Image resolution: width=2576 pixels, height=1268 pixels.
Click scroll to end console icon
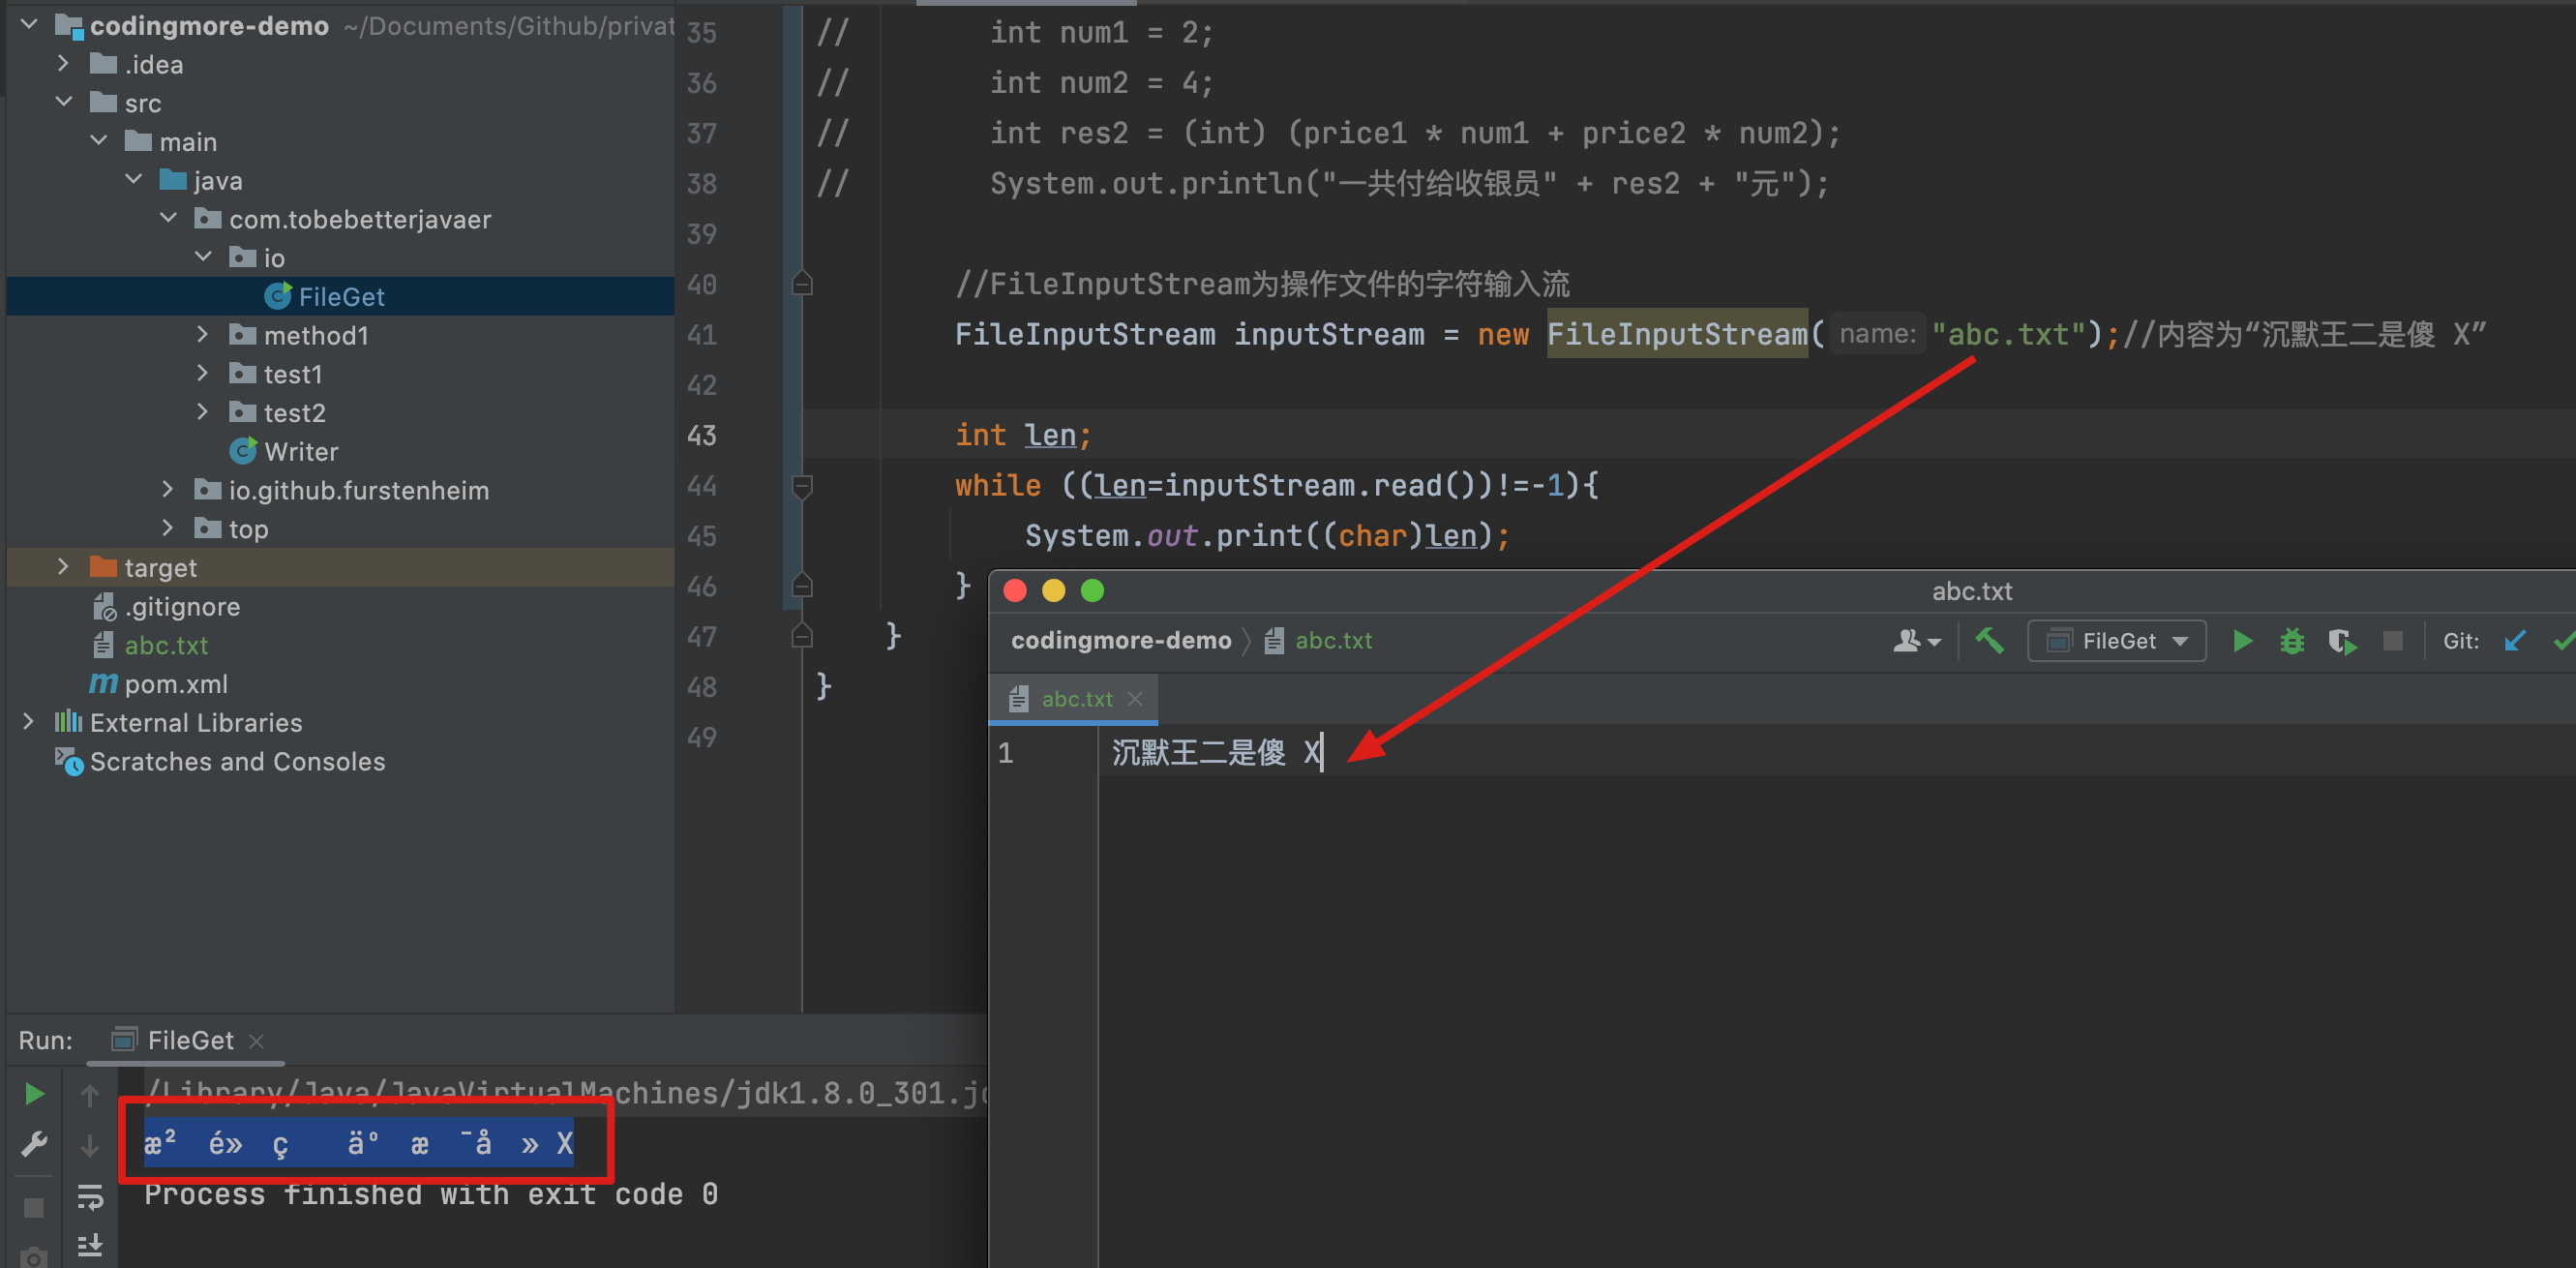(90, 1245)
